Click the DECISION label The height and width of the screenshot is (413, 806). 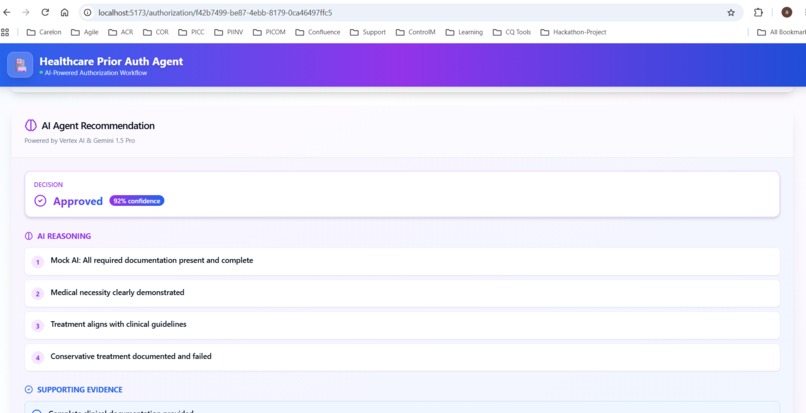(x=48, y=185)
